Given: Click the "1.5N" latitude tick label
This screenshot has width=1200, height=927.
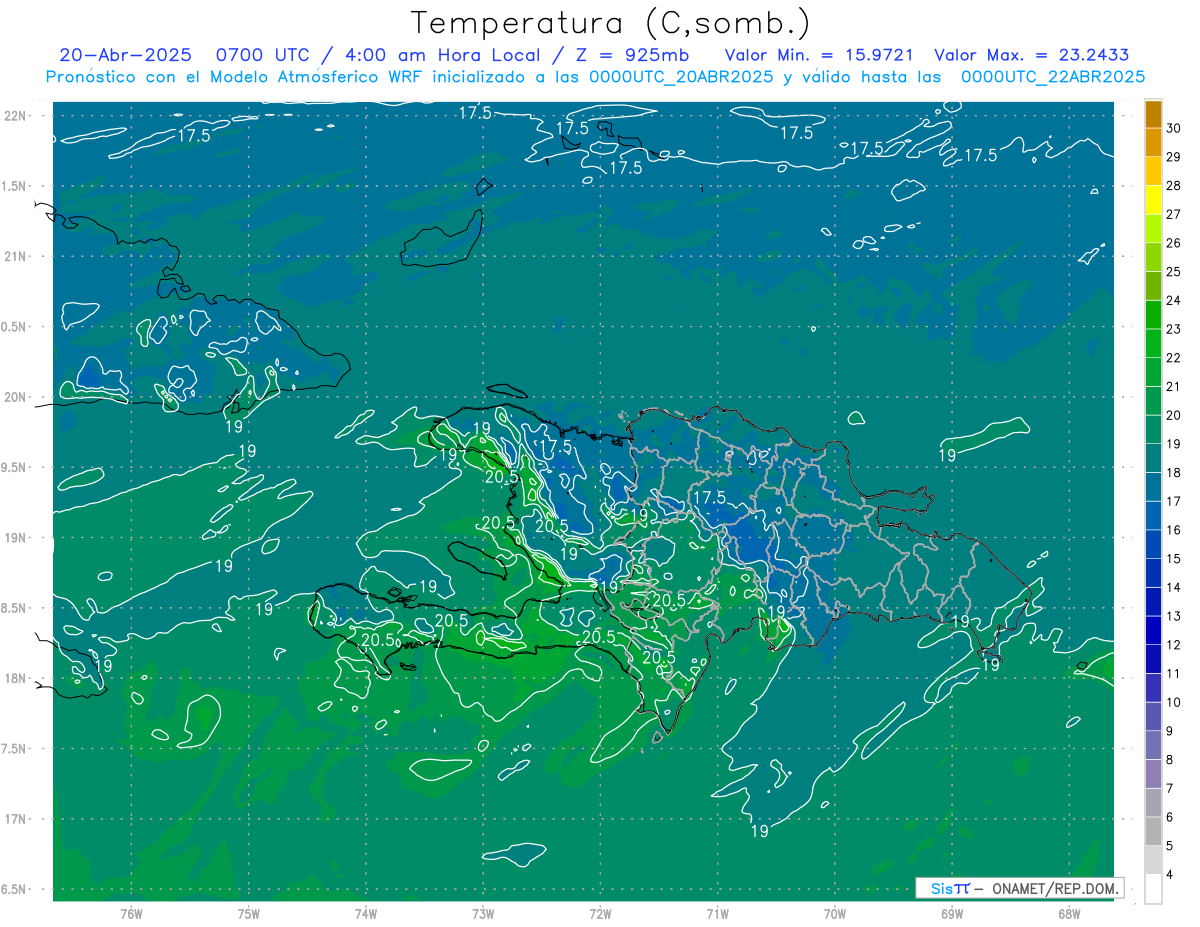Looking at the screenshot, I should [14, 186].
